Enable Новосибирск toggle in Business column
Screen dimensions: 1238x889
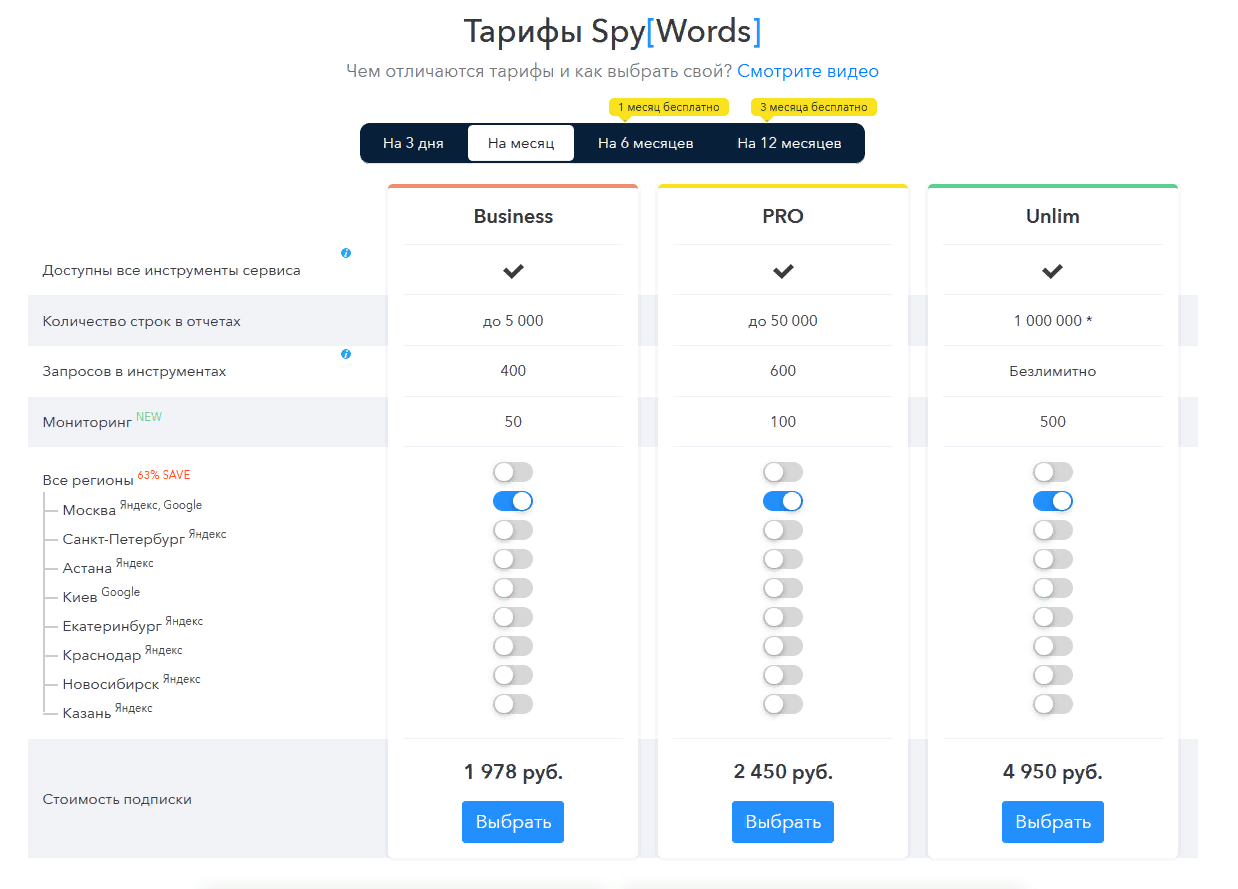point(513,675)
